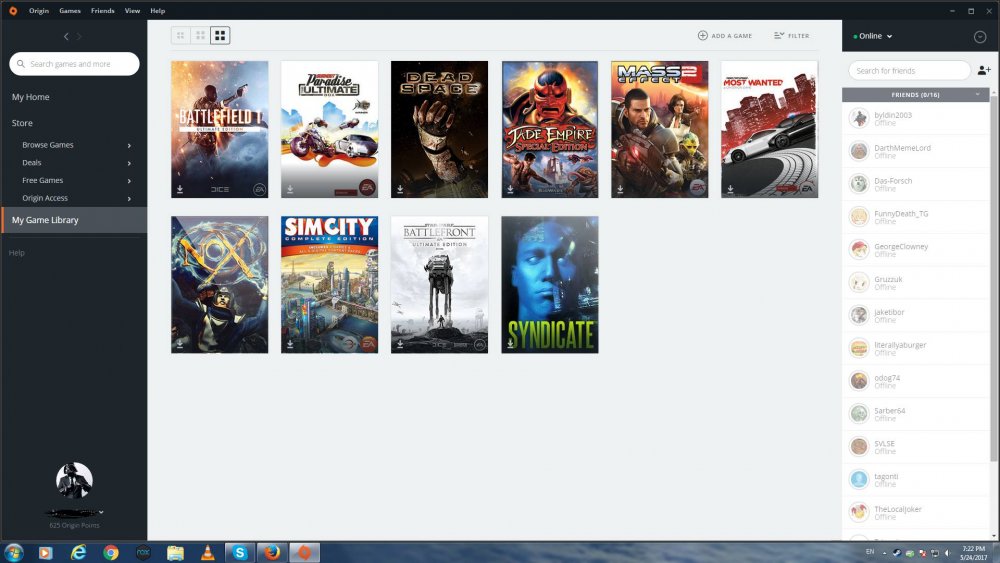
Task: Select friend DarthMemeLord
Action: click(915, 151)
